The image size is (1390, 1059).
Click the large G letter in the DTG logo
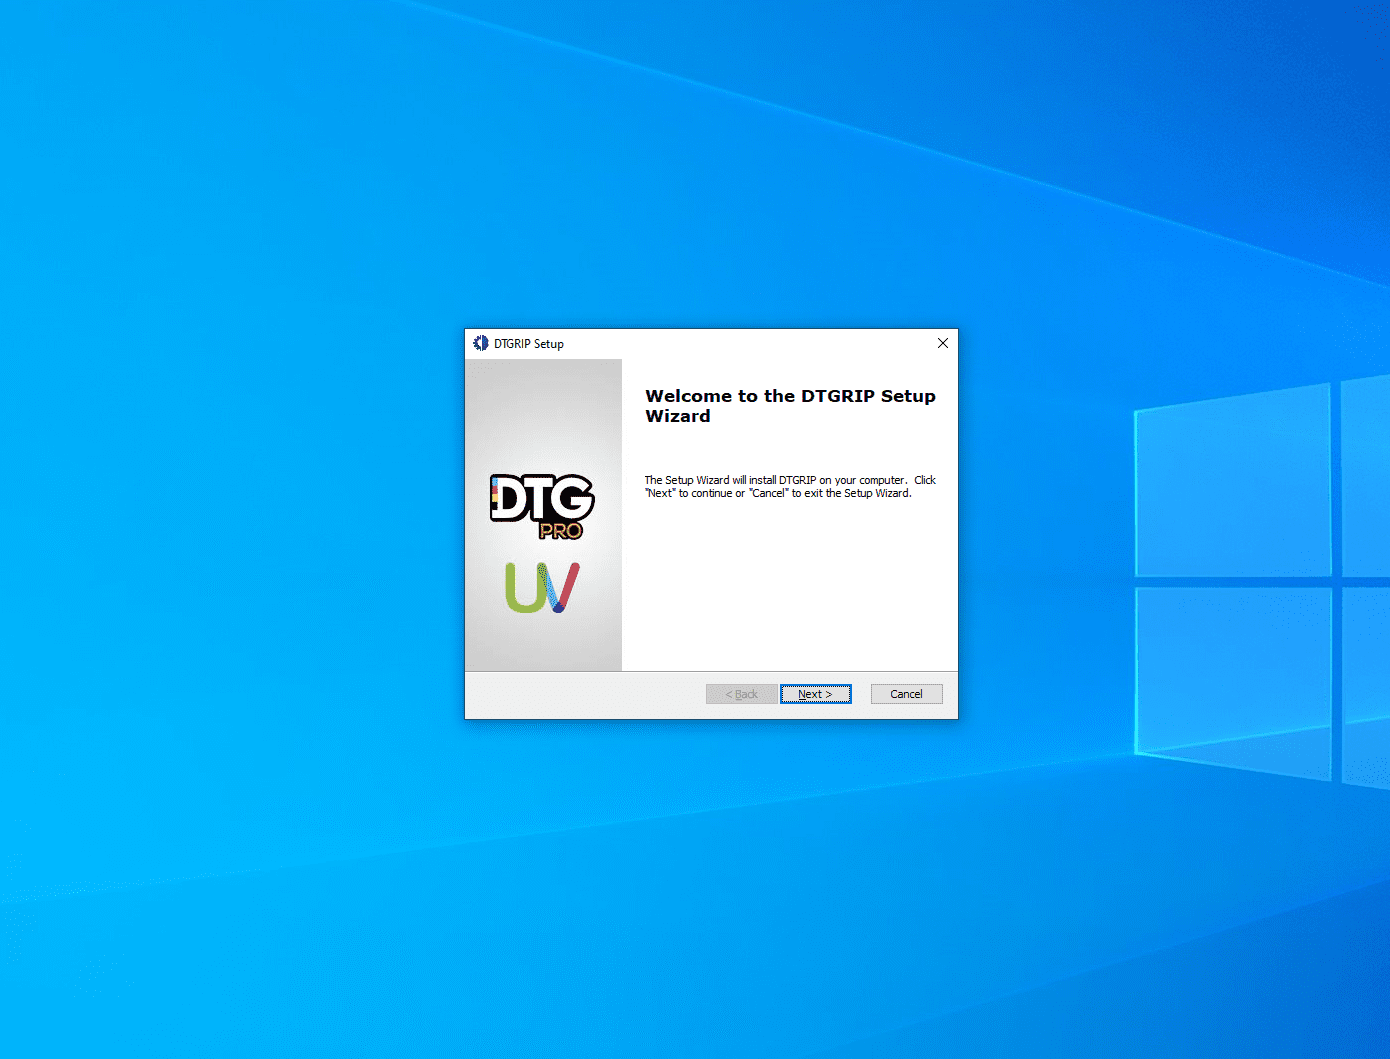pos(572,499)
